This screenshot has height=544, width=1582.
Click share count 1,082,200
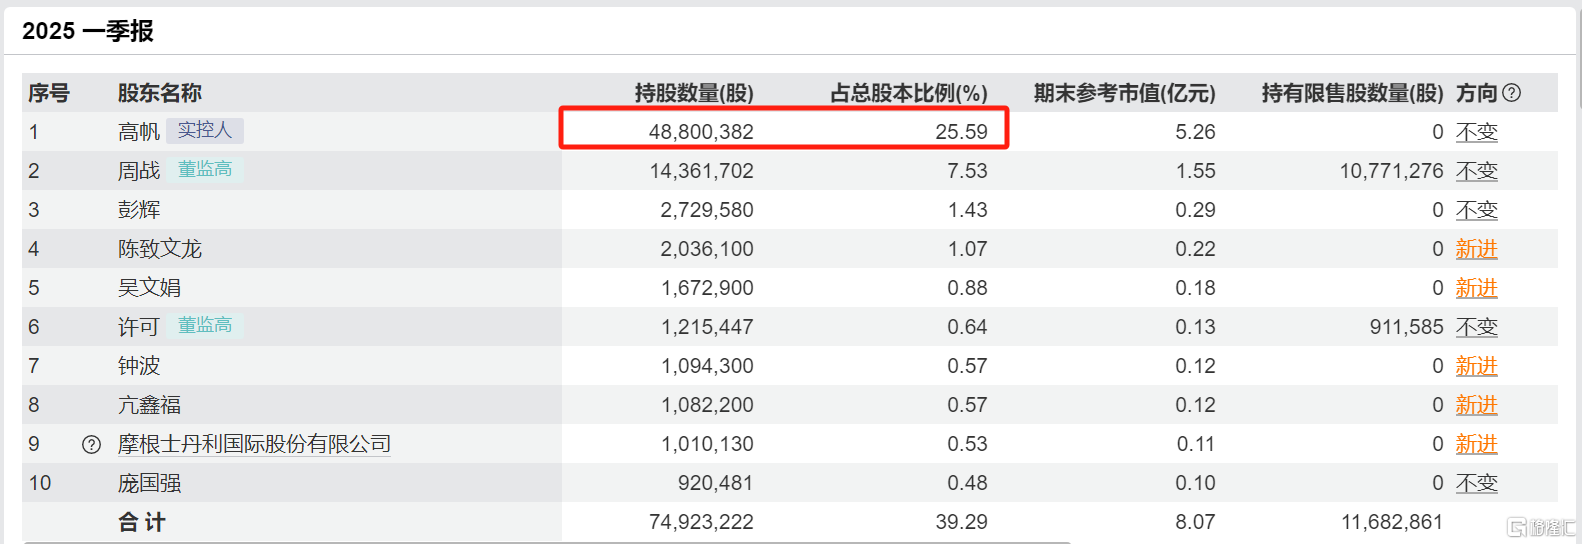[707, 405]
